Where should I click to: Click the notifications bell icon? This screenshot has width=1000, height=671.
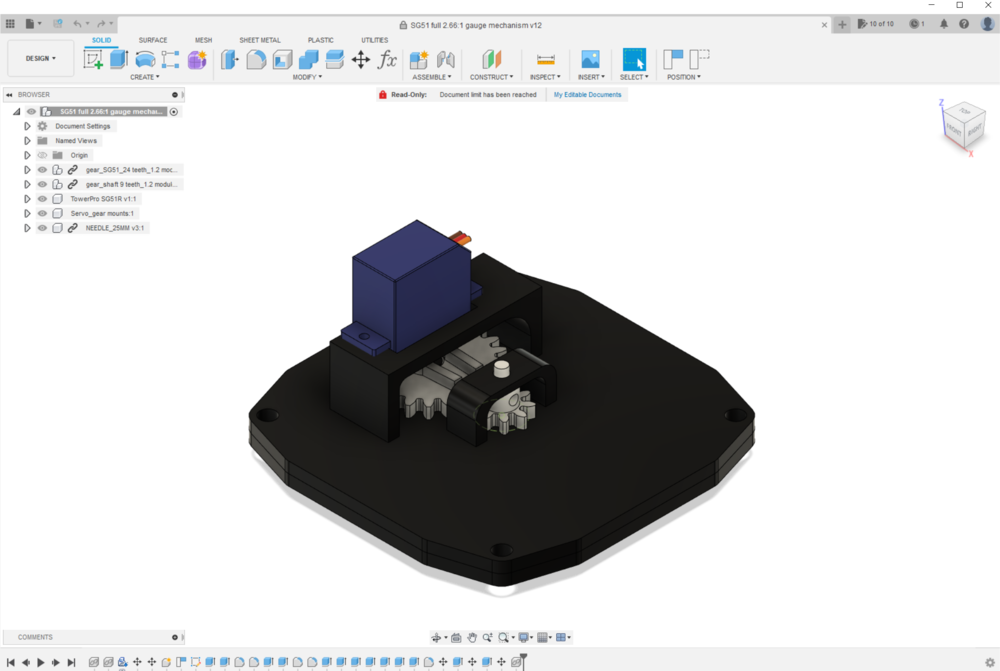coord(944,24)
